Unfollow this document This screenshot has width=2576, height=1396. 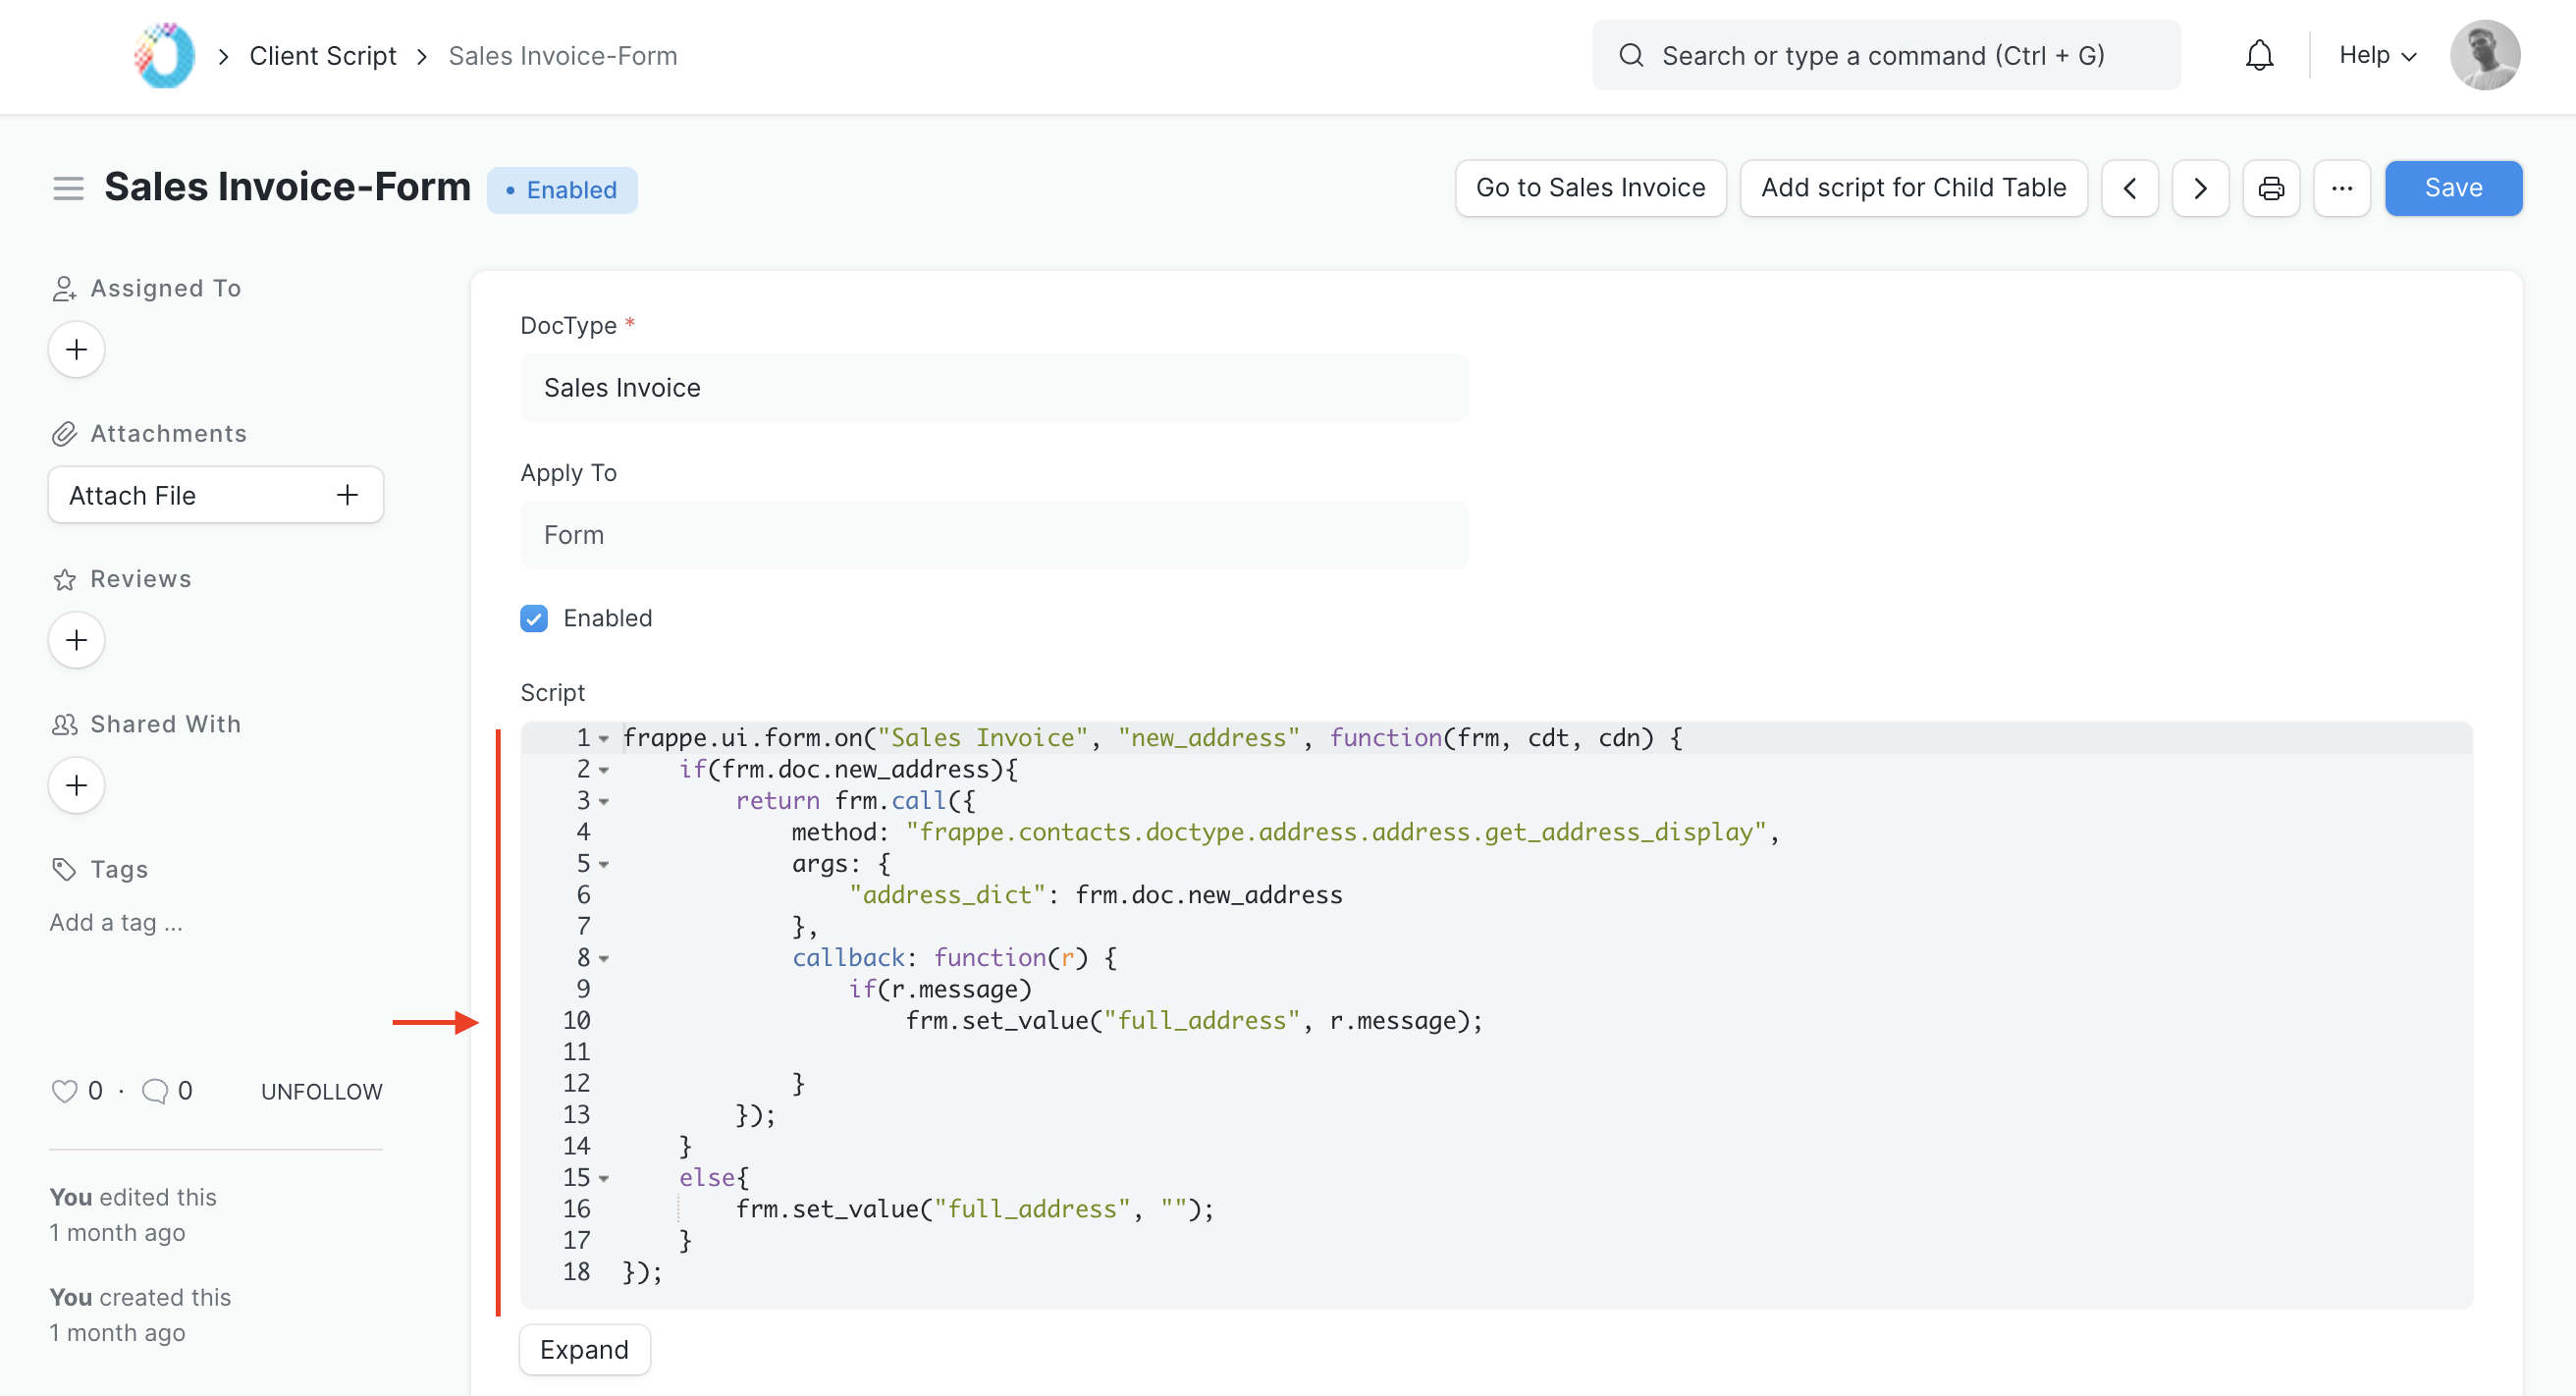click(x=321, y=1091)
